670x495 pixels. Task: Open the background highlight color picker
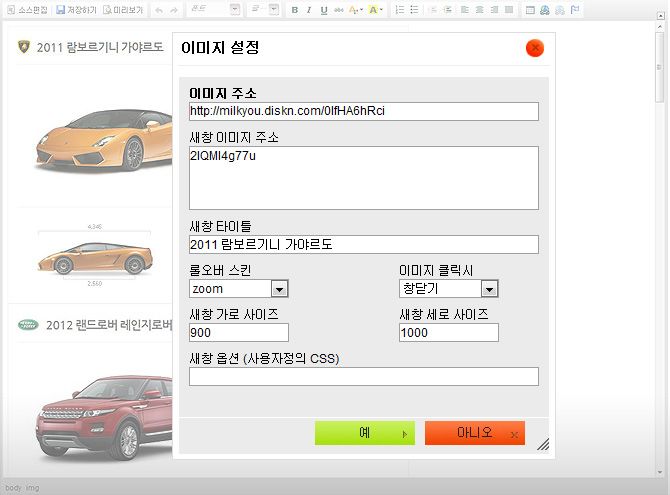coord(376,10)
